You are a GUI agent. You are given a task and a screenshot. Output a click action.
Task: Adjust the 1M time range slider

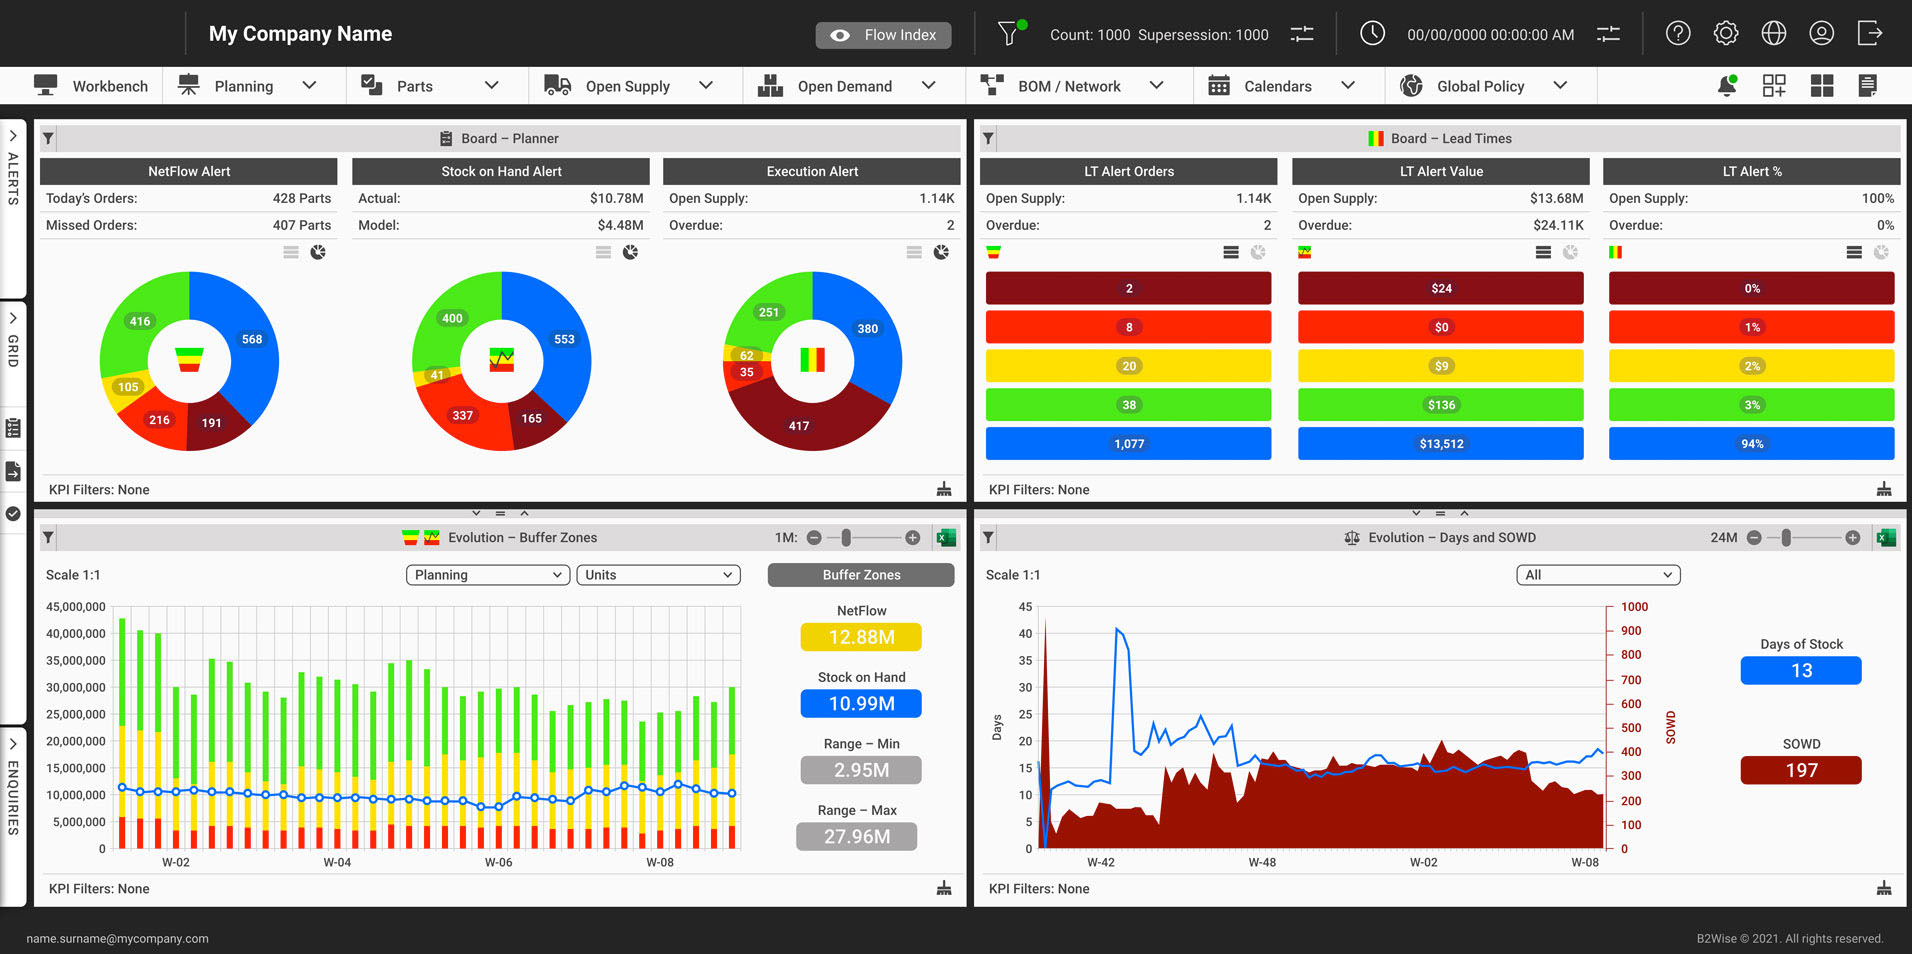(x=846, y=538)
